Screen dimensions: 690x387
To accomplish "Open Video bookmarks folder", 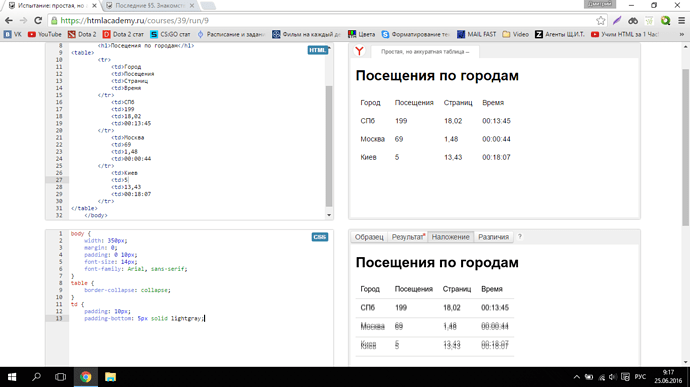I will [x=515, y=34].
